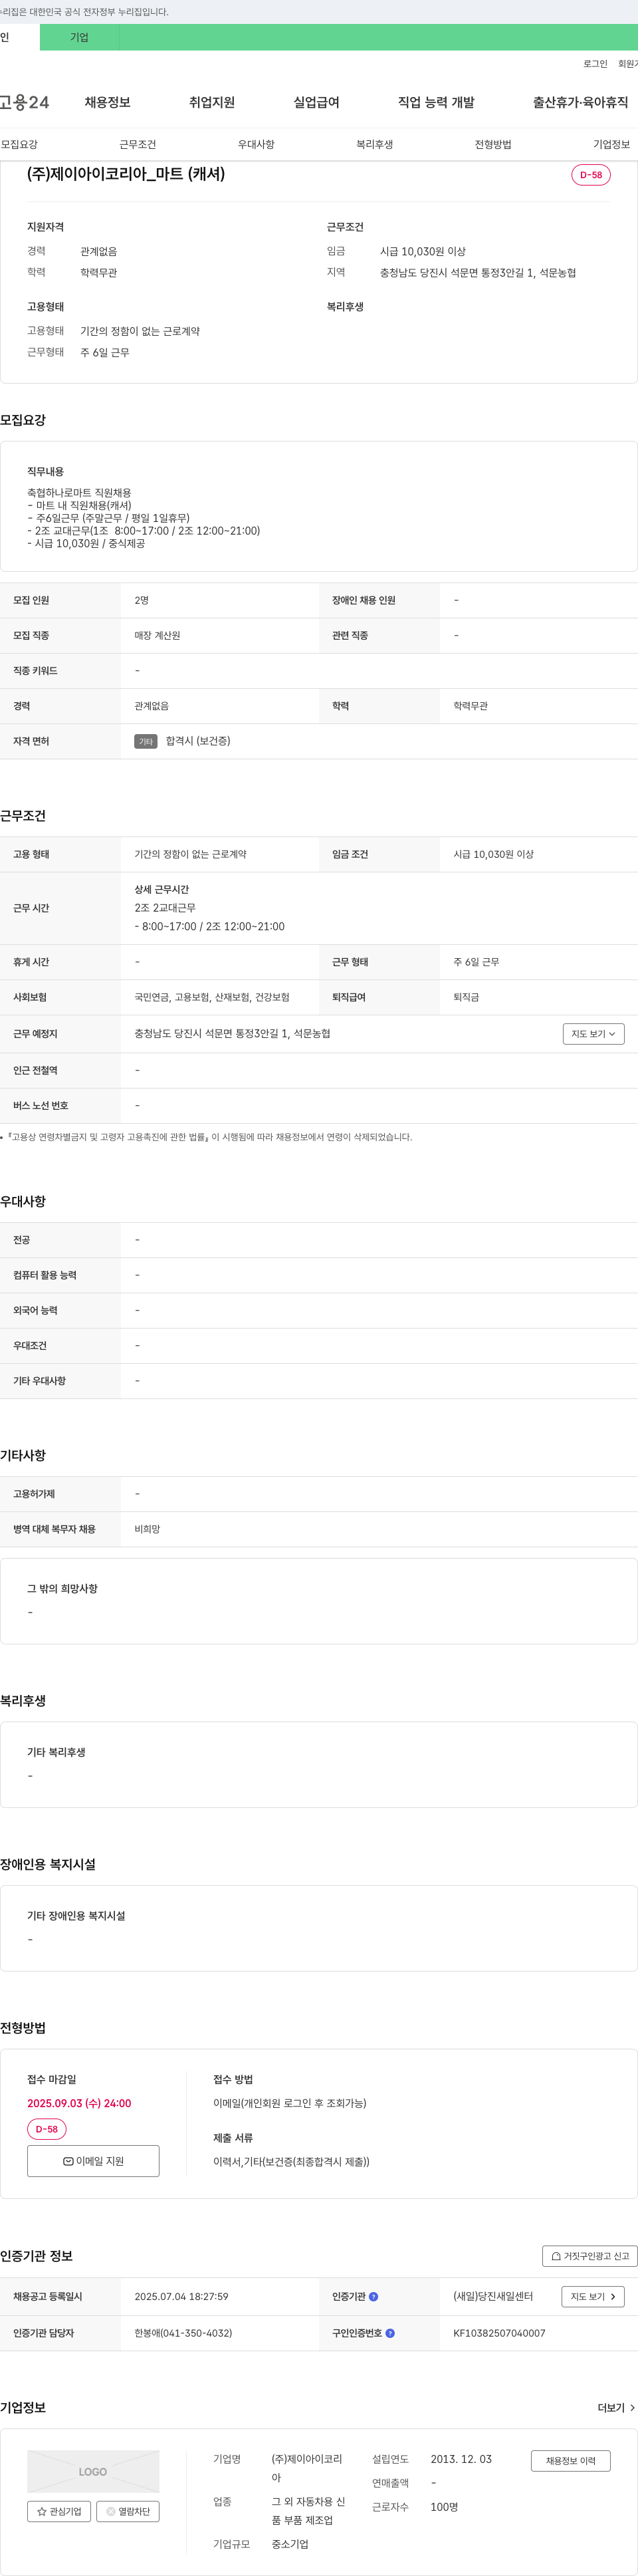Click the 로그인 link
Screen dimensions: 638x2576
(595, 64)
